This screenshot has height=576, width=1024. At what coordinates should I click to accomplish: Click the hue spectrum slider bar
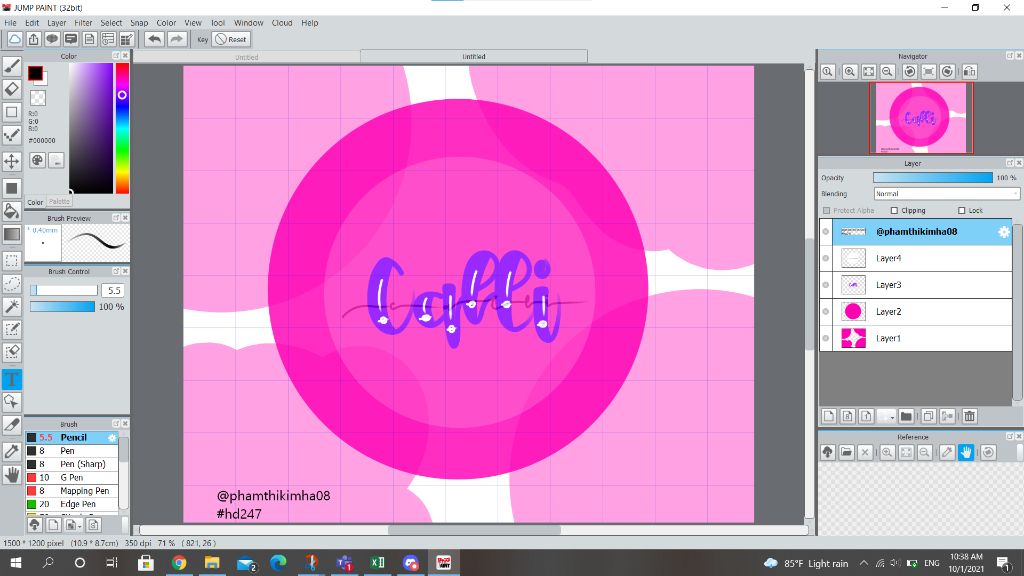tap(122, 128)
